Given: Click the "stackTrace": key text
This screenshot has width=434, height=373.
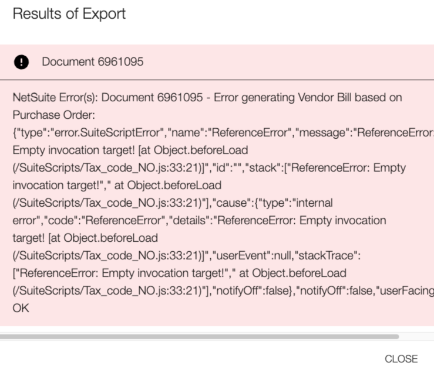Looking at the screenshot, I should coord(328,256).
